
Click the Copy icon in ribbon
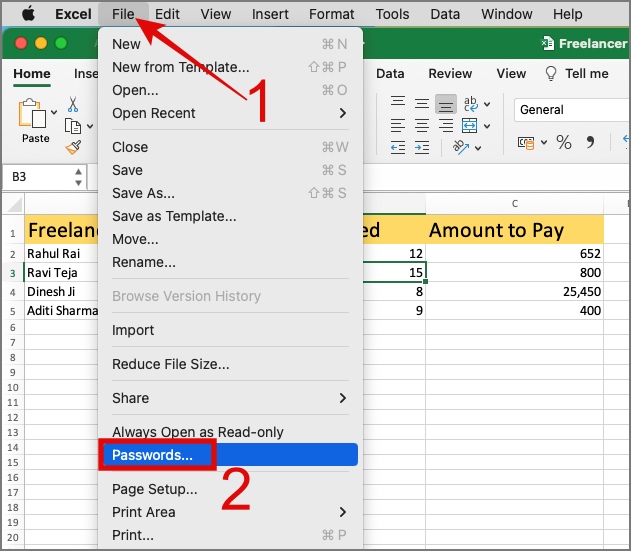click(73, 126)
